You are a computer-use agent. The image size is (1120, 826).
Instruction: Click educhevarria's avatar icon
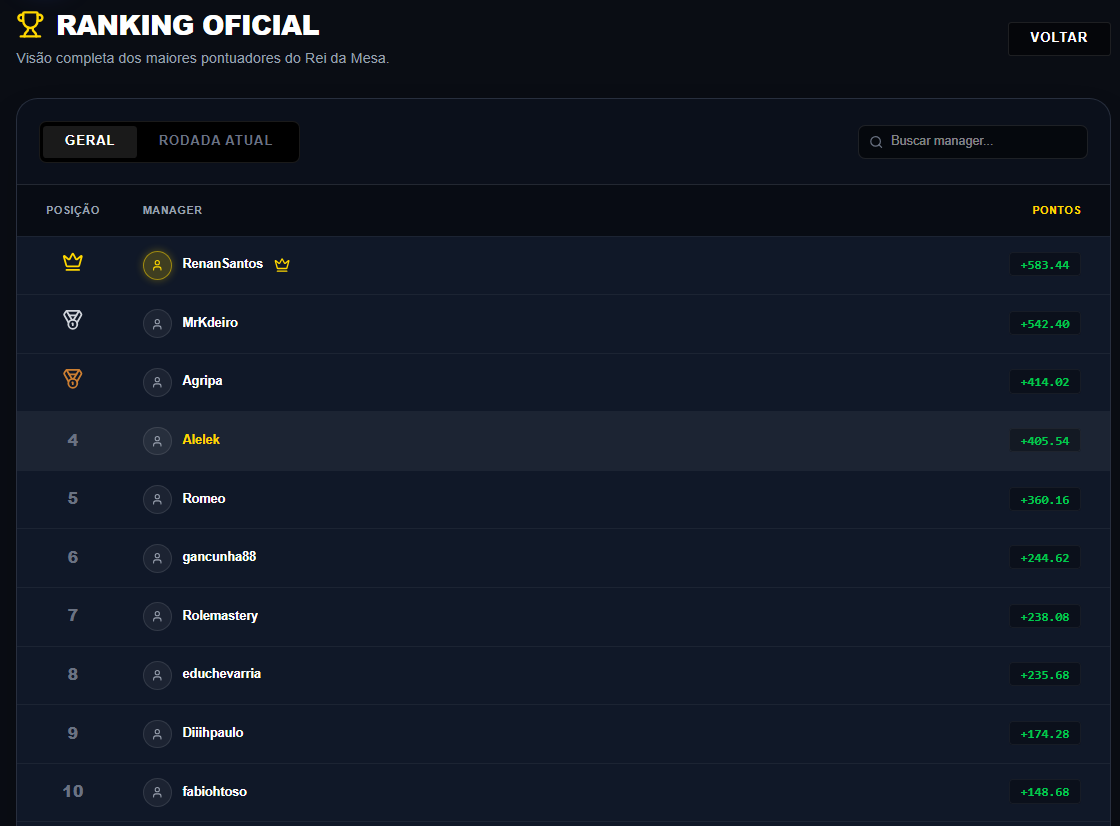[157, 675]
